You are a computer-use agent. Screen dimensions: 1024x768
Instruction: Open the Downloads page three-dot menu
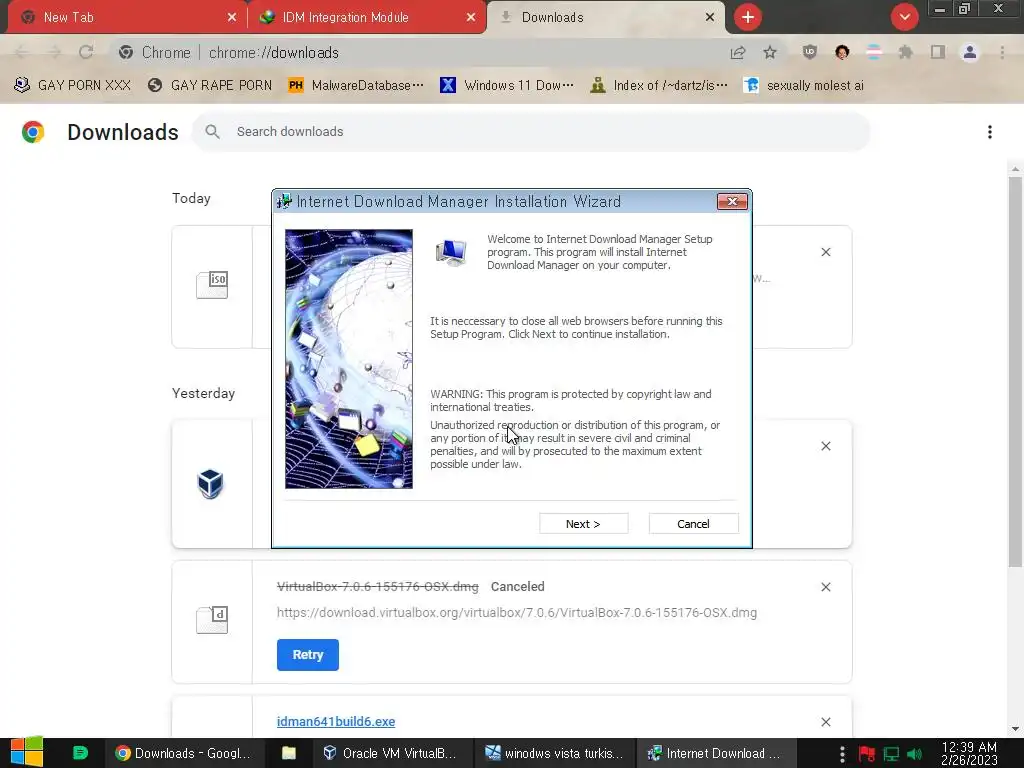pos(989,132)
